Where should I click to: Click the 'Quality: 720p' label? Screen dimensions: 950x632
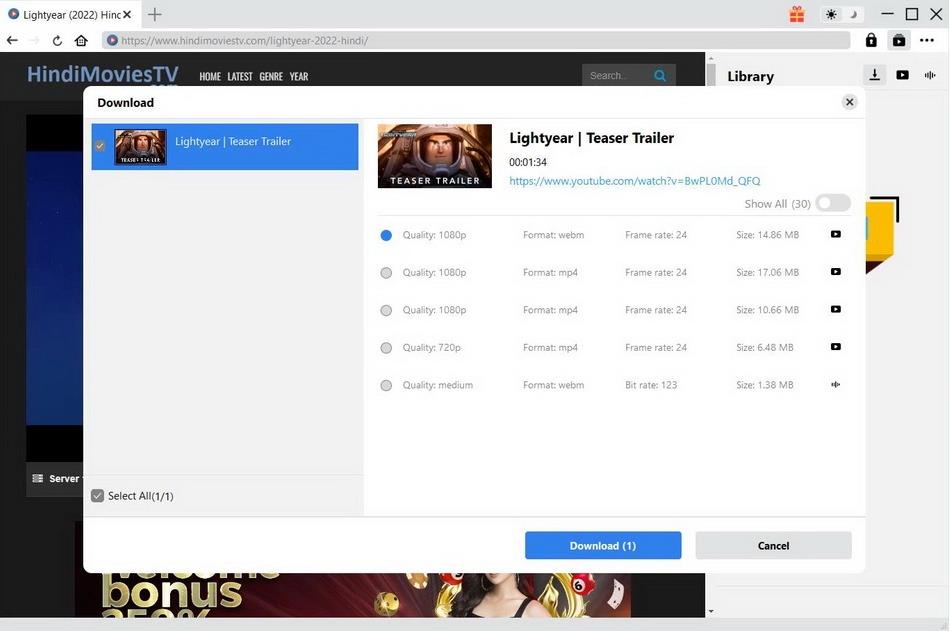[x=431, y=347]
